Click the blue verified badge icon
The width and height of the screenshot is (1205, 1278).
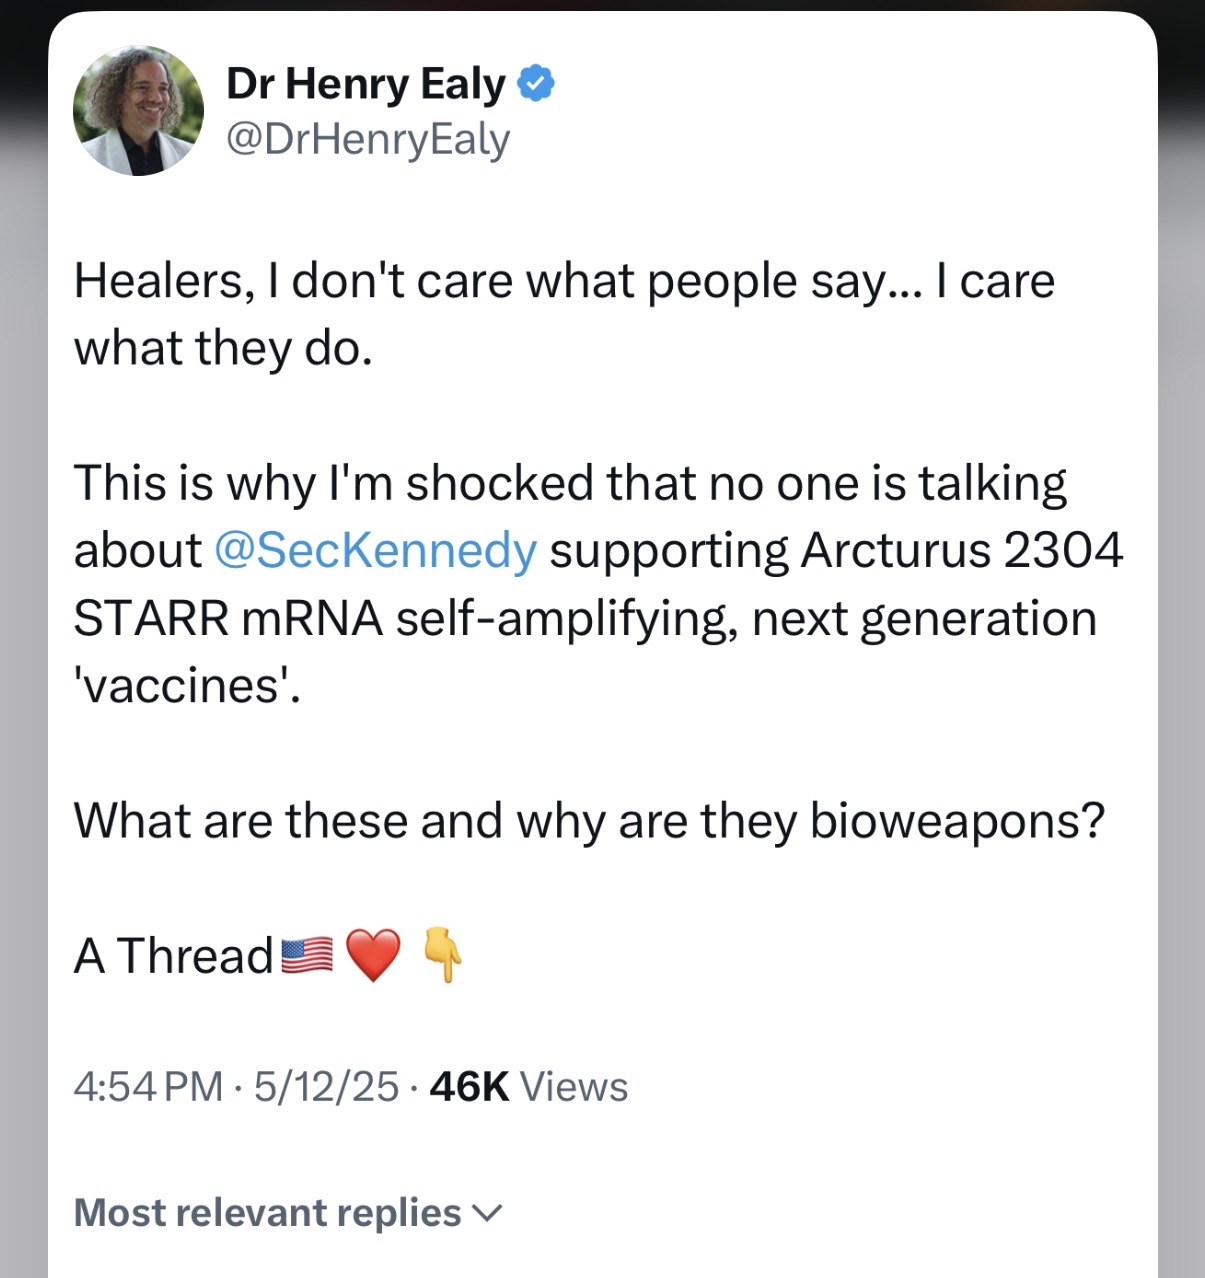click(536, 84)
